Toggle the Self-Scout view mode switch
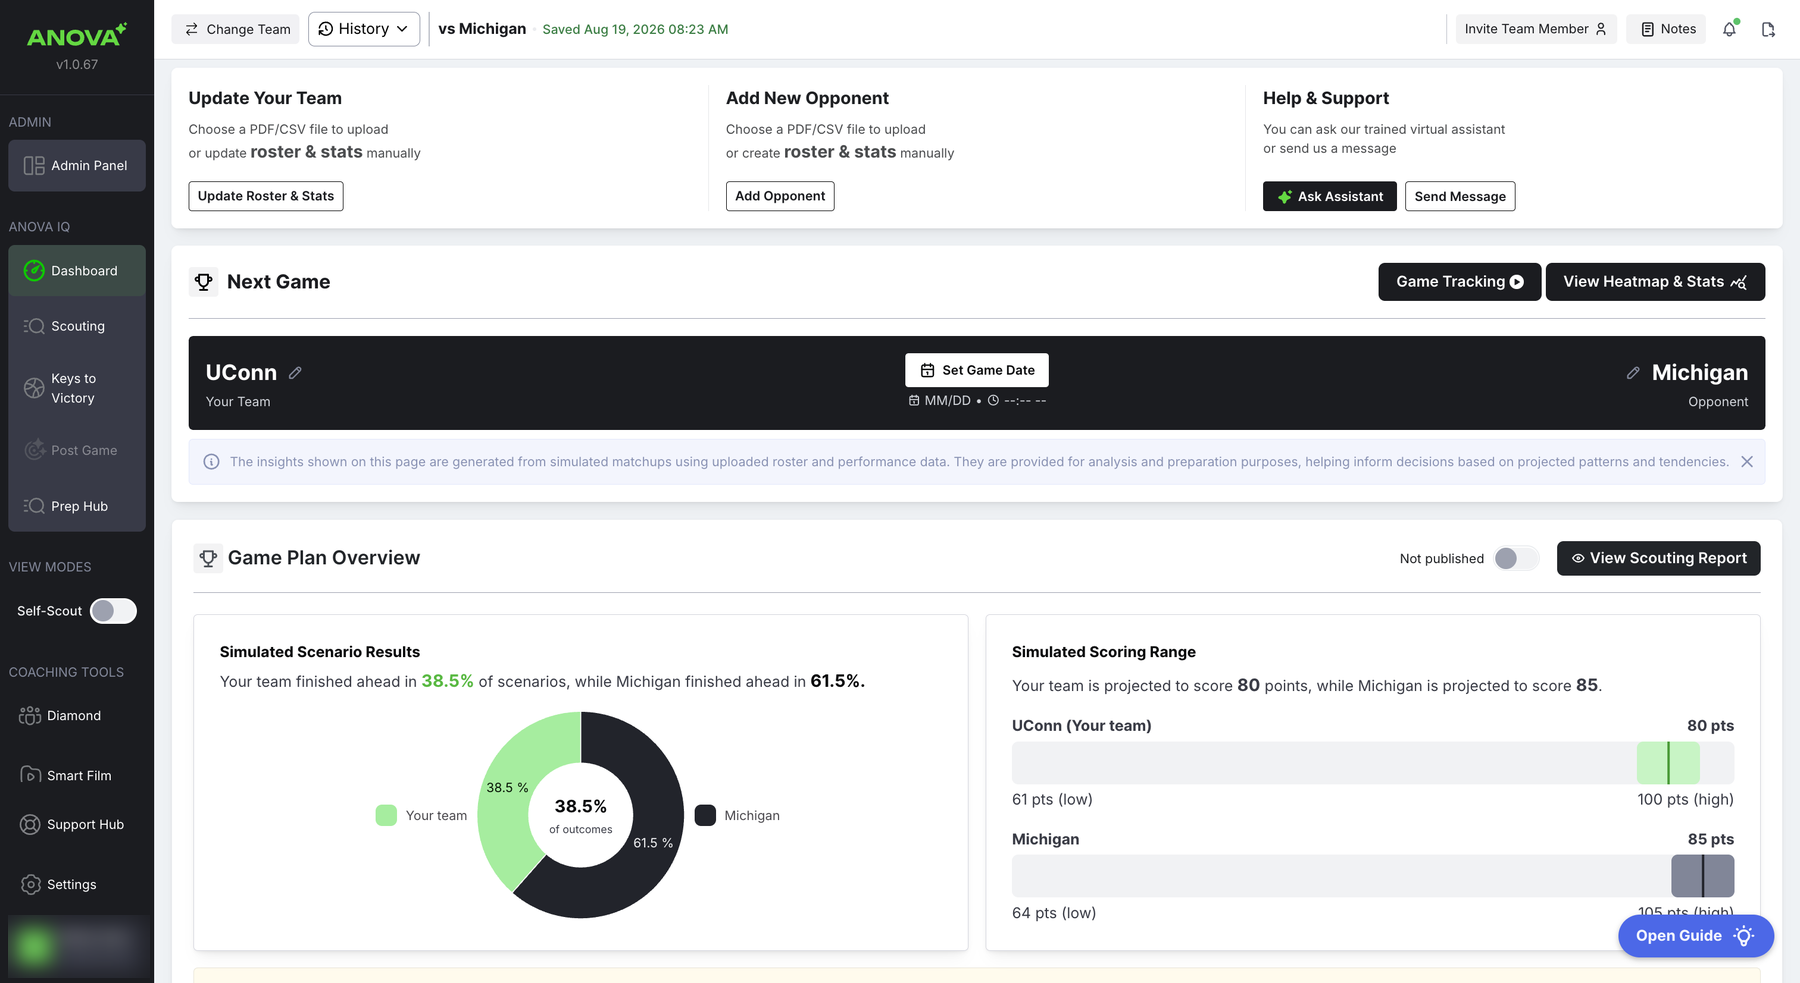 pos(113,611)
